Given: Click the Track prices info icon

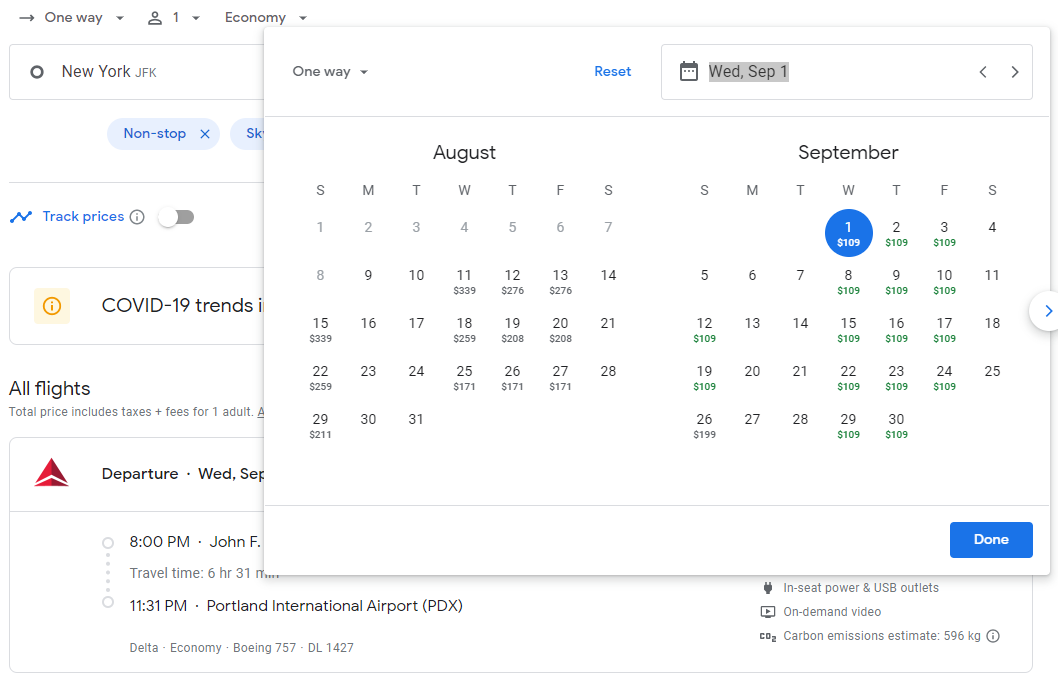Looking at the screenshot, I should [x=137, y=217].
